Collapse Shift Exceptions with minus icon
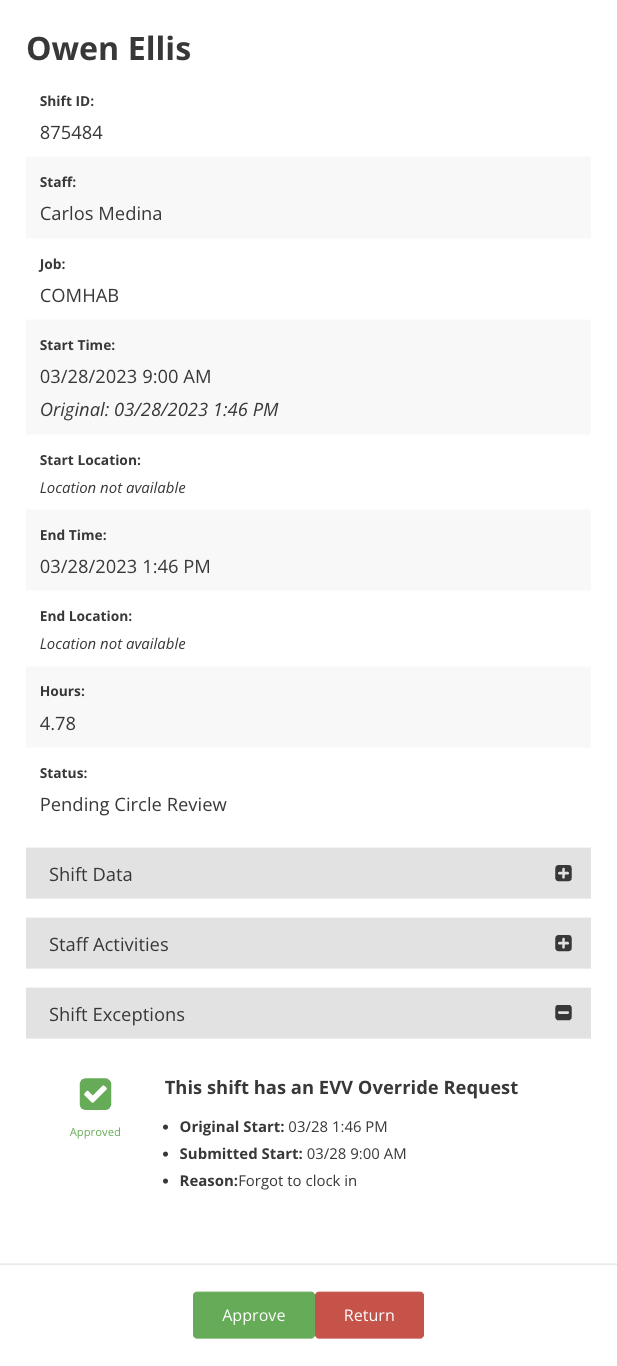 click(563, 1013)
